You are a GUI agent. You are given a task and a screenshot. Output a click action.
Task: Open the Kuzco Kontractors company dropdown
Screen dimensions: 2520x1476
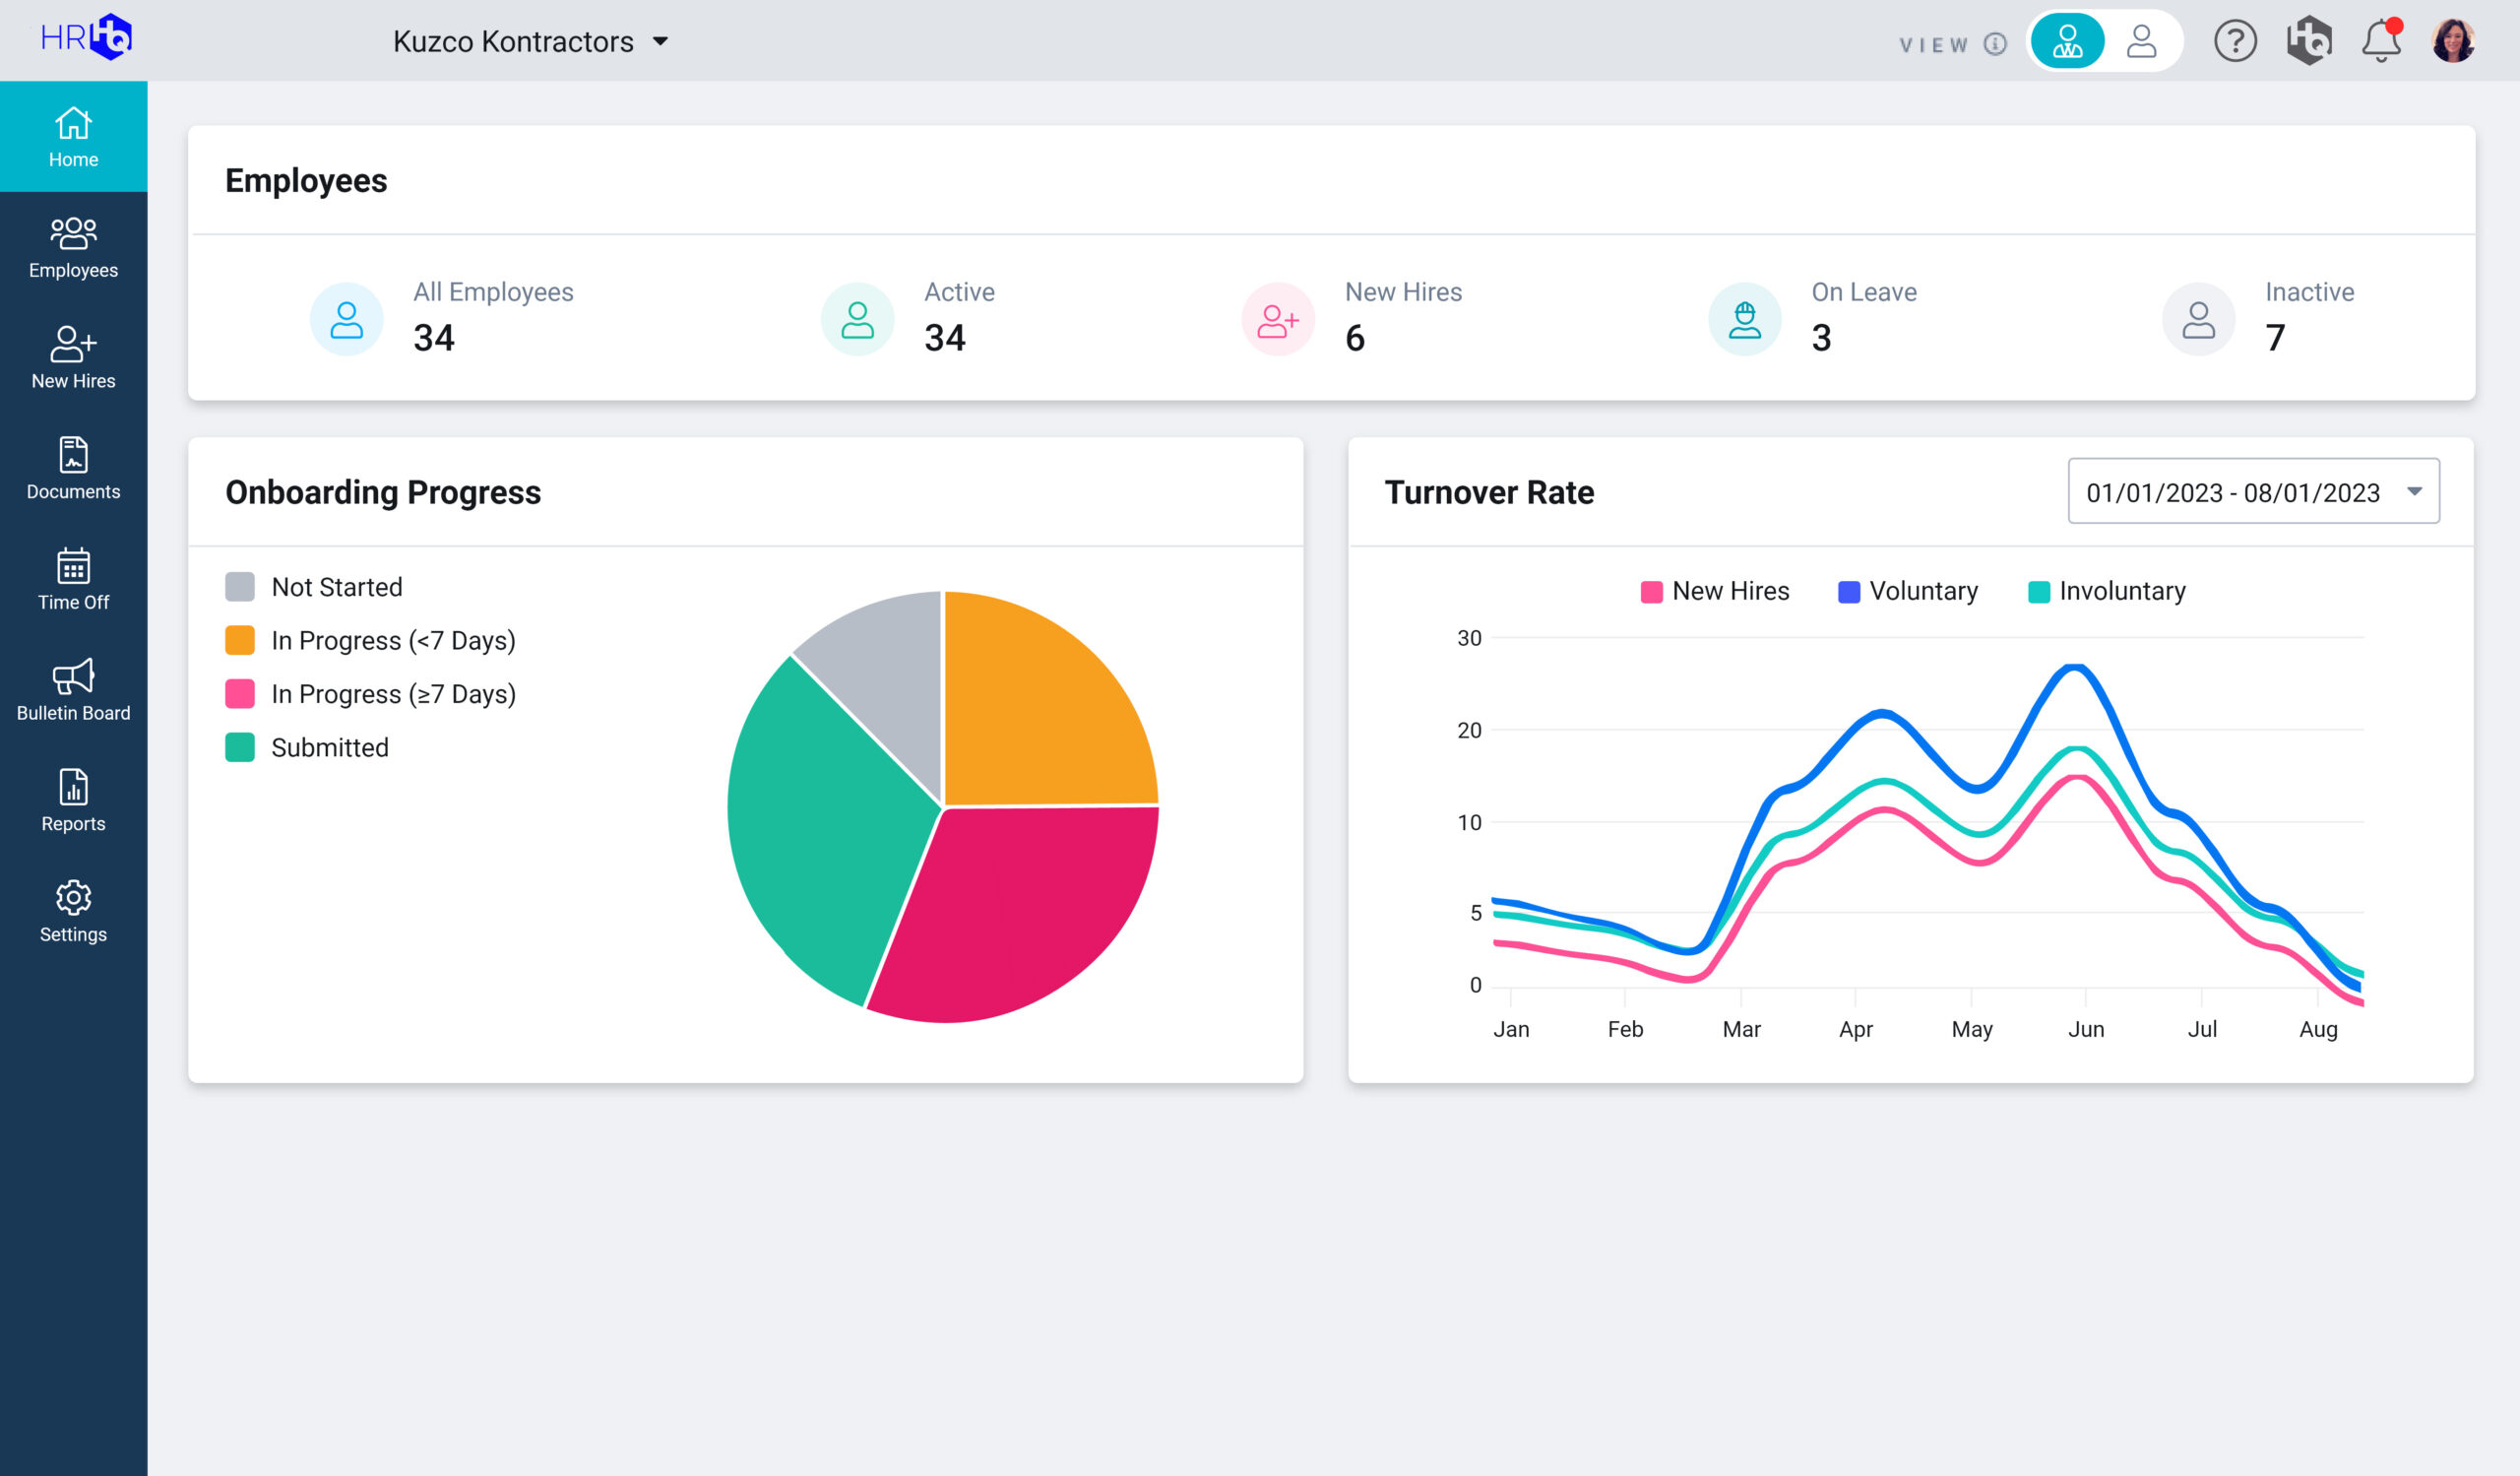pos(528,41)
